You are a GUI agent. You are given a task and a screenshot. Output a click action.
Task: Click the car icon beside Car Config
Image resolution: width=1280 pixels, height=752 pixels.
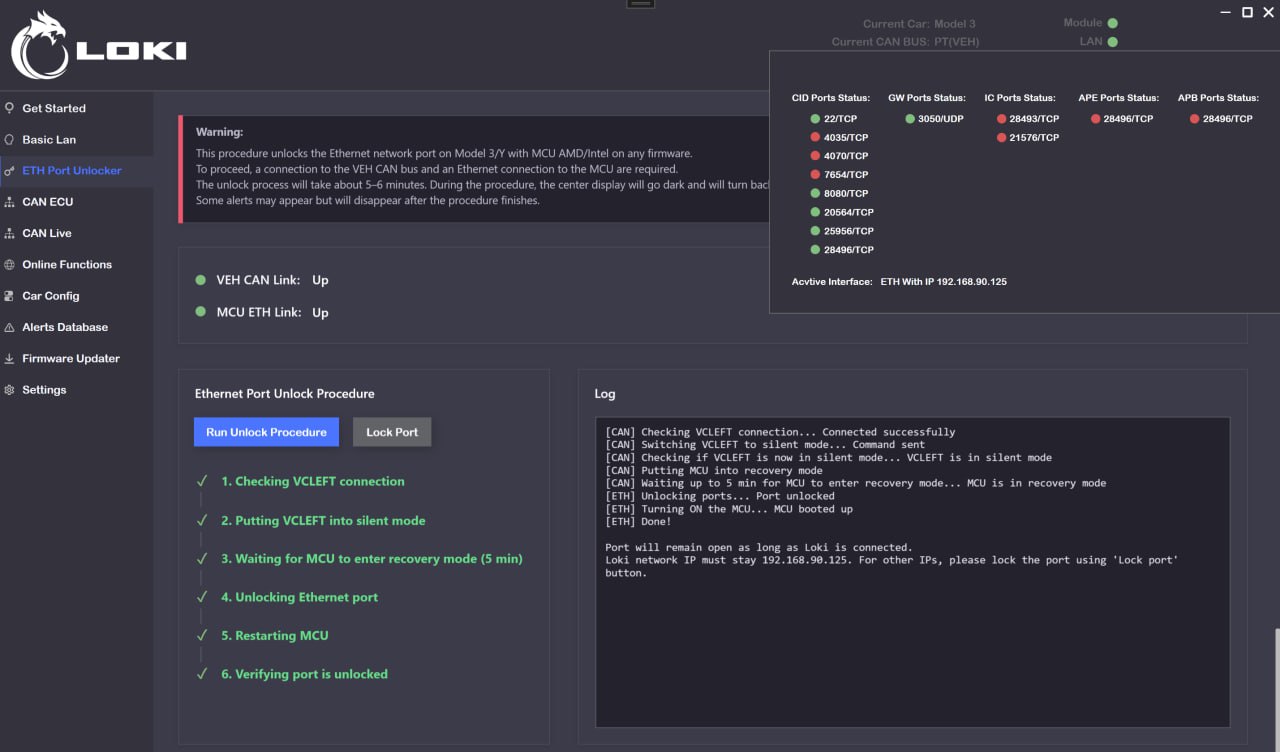click(10, 296)
